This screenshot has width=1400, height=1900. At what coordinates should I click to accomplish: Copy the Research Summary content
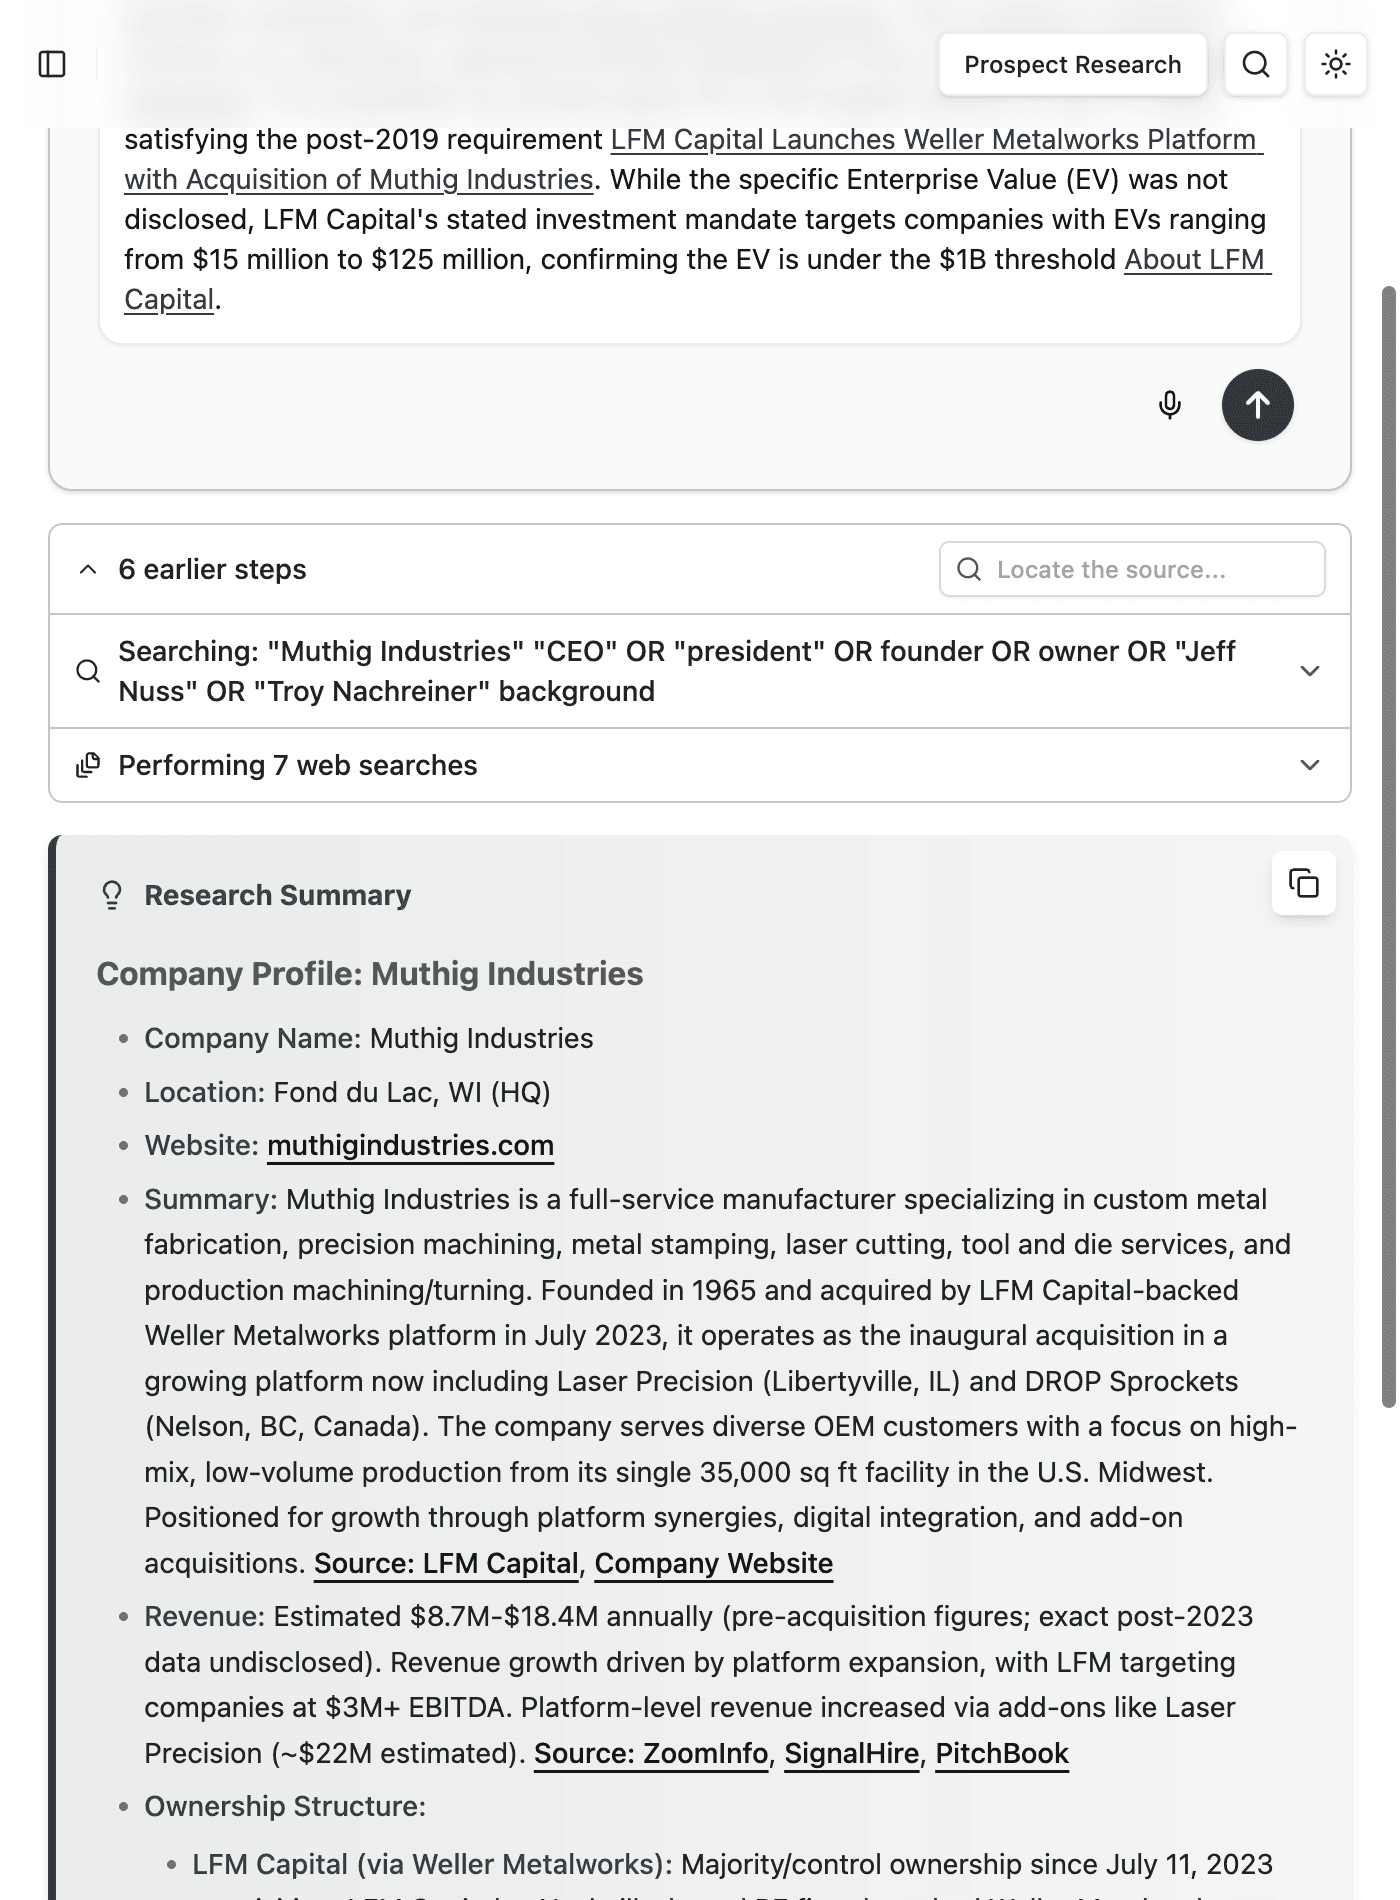click(x=1305, y=884)
